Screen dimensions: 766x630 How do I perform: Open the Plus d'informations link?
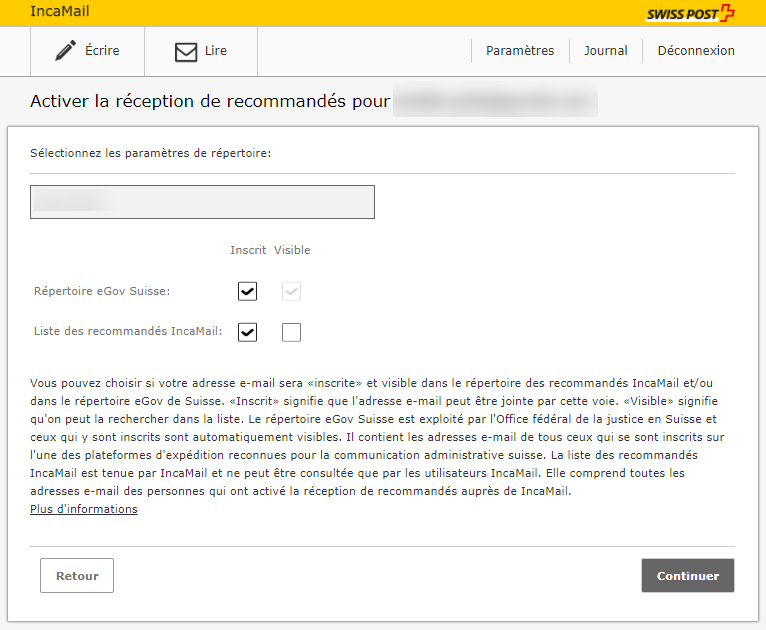click(x=84, y=509)
